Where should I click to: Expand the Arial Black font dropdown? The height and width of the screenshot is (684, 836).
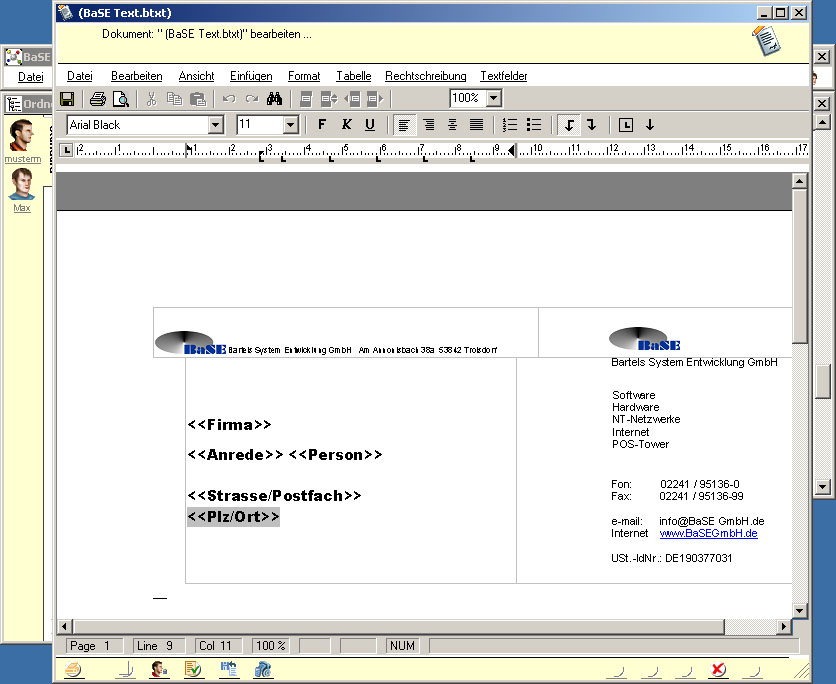click(215, 125)
